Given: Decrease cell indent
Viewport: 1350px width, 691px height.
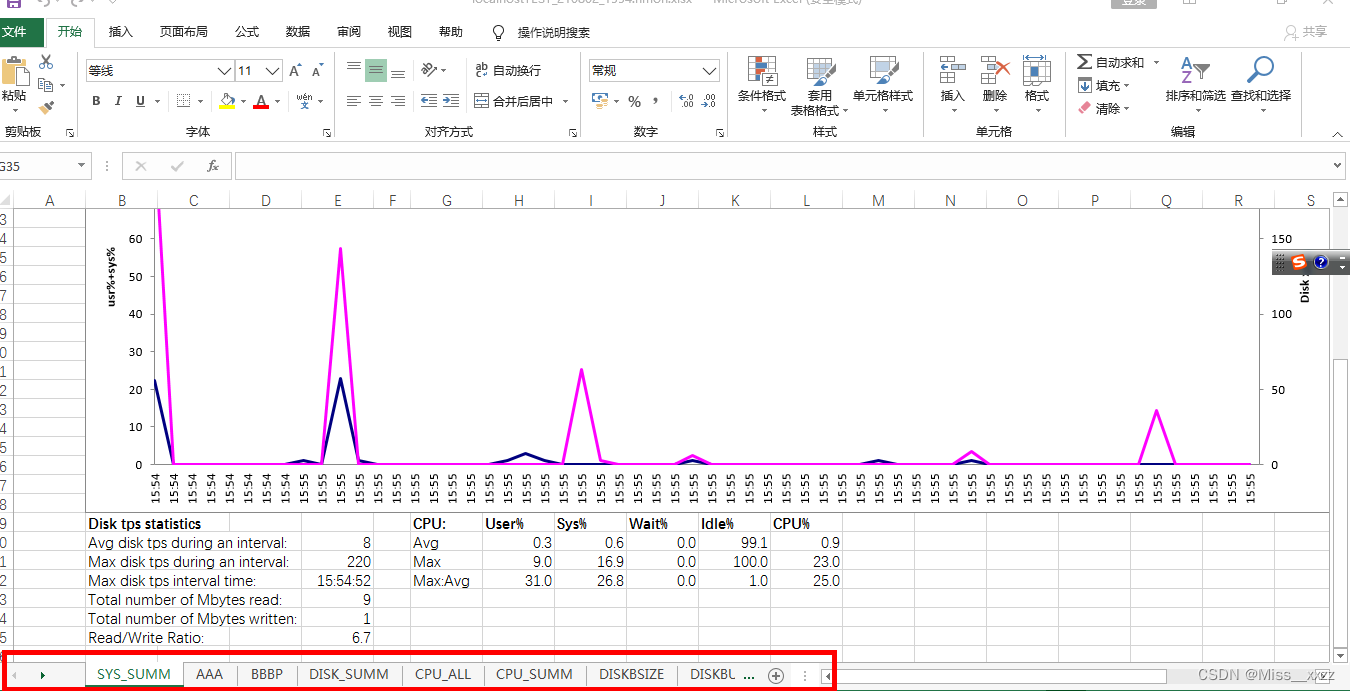Looking at the screenshot, I should click(x=428, y=101).
